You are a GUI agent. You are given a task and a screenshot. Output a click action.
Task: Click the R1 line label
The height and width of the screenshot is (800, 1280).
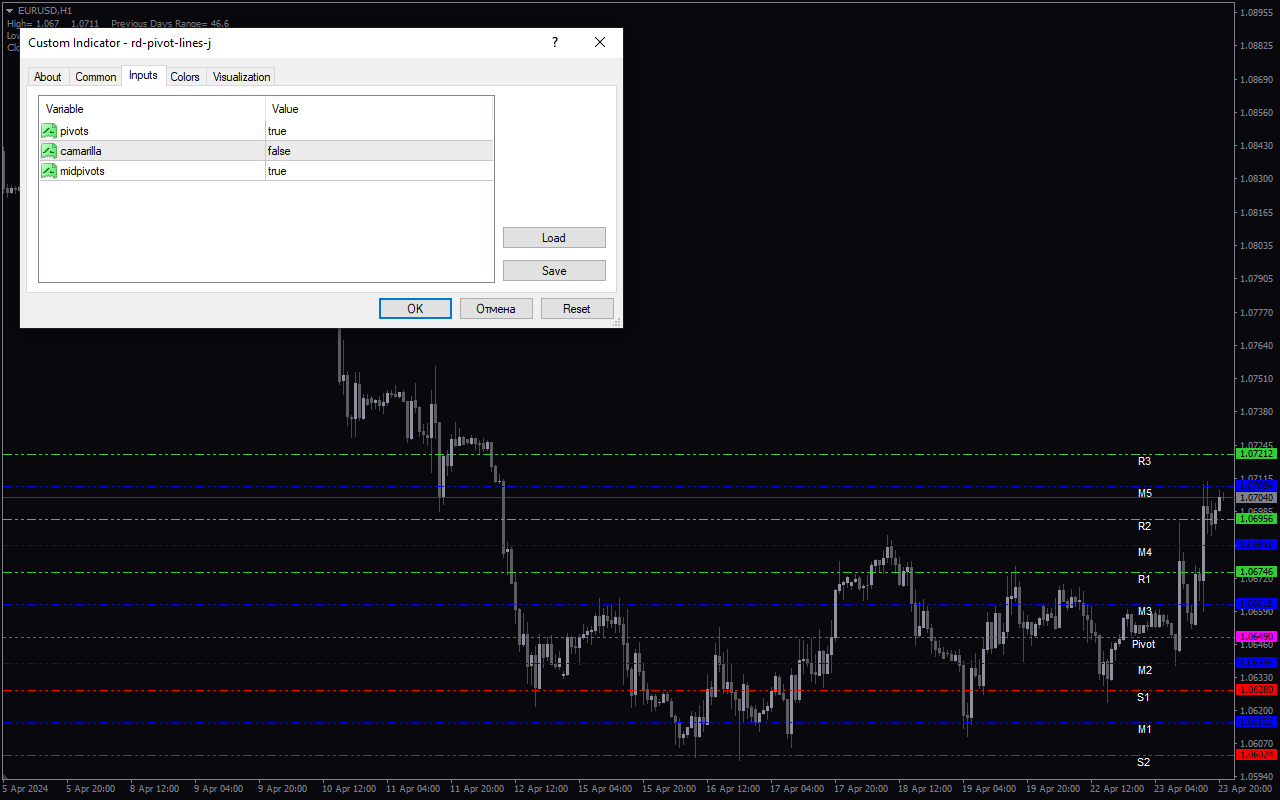[1144, 579]
